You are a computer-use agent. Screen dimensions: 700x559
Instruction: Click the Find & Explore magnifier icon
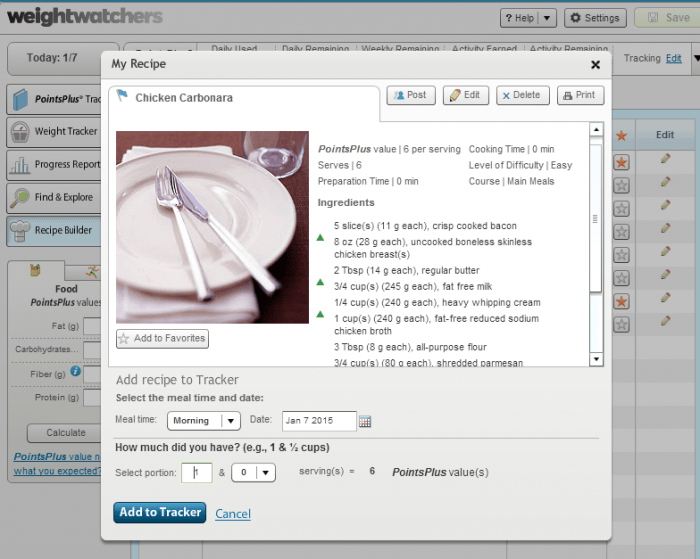coord(19,197)
